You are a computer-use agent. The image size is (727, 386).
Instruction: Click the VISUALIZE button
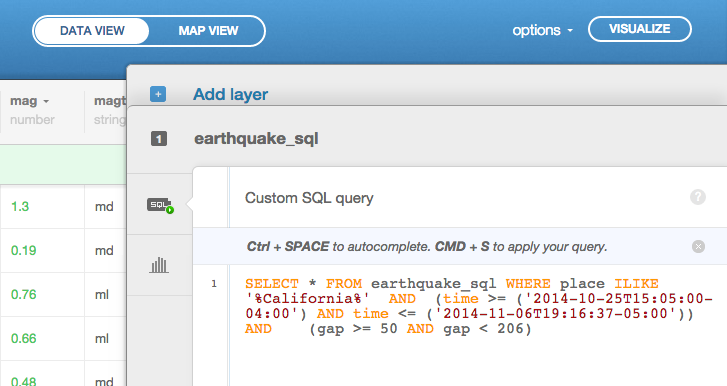pyautogui.click(x=640, y=29)
